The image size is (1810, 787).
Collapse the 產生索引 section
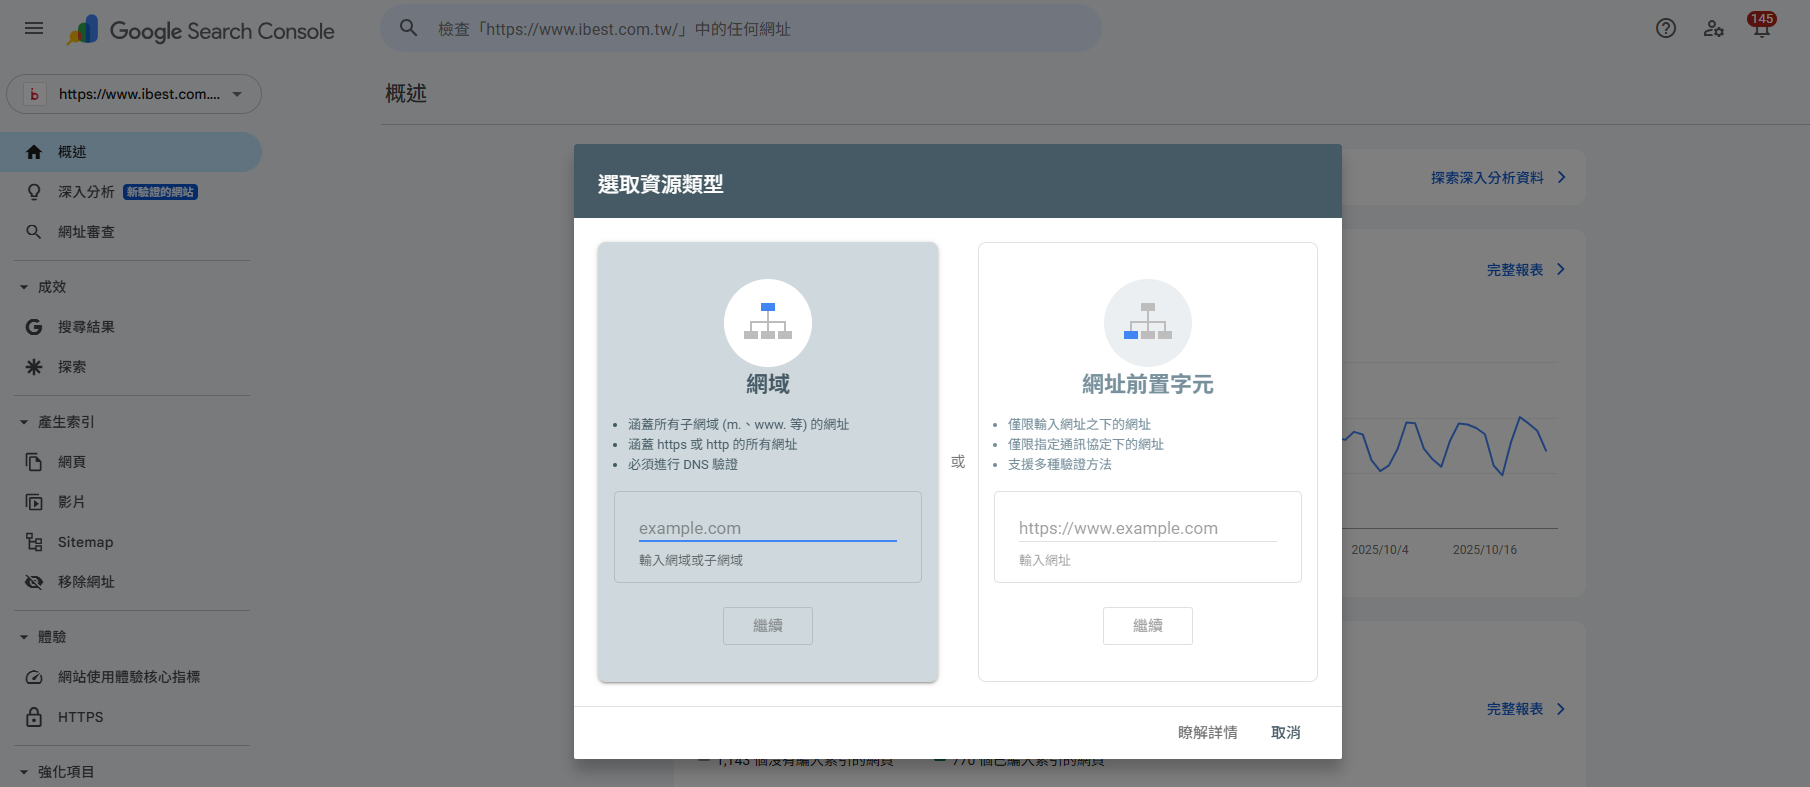pyautogui.click(x=24, y=422)
